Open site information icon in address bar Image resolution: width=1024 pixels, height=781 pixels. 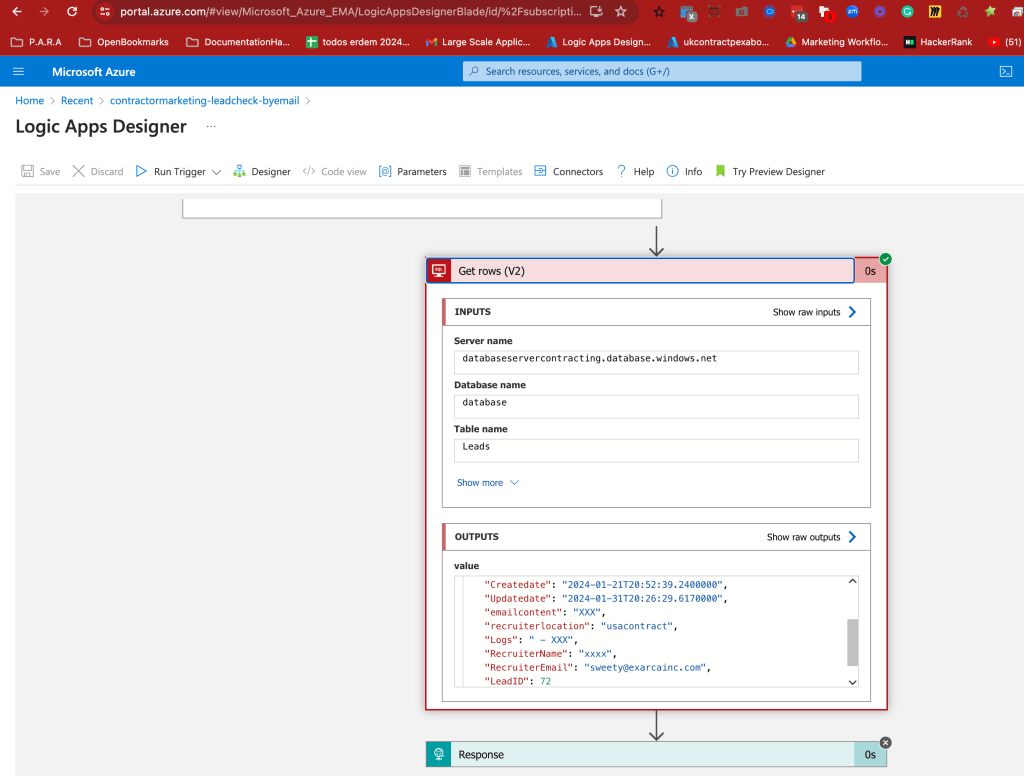(104, 11)
